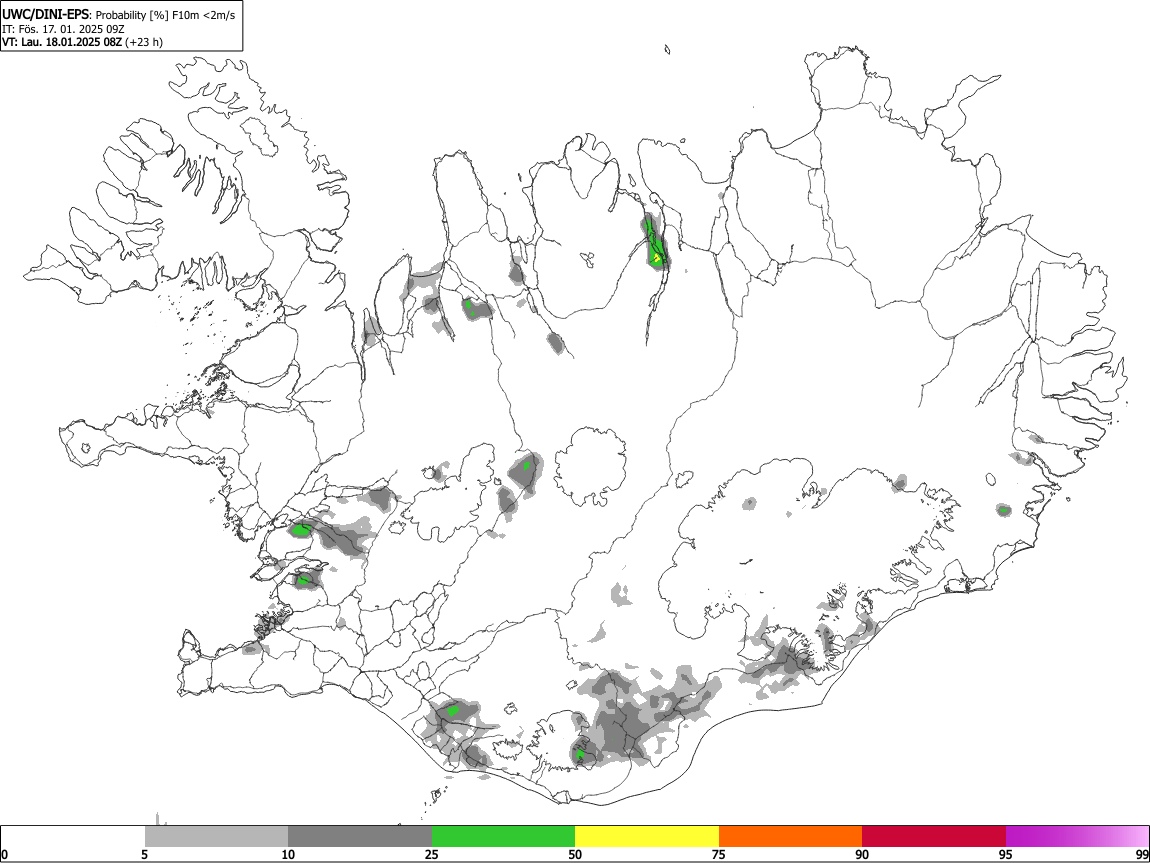
Task: Click legend tick label '0'
Action: point(5,855)
